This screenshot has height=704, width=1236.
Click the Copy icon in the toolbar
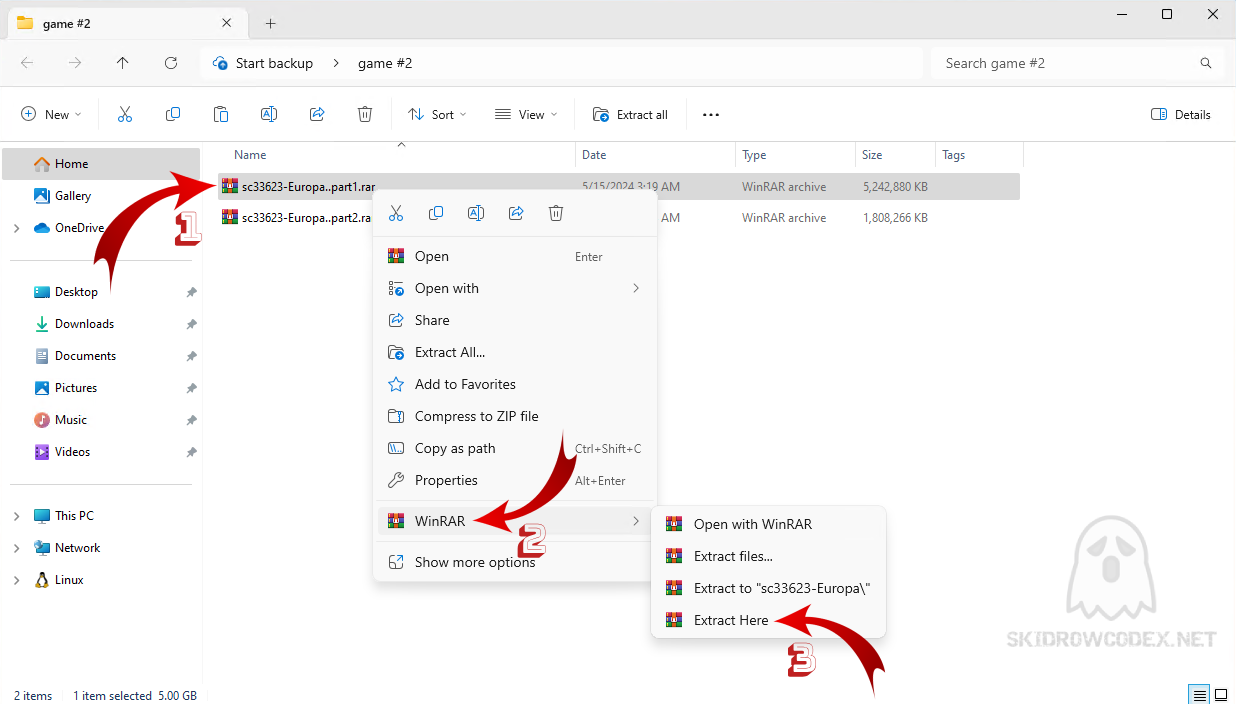point(173,114)
